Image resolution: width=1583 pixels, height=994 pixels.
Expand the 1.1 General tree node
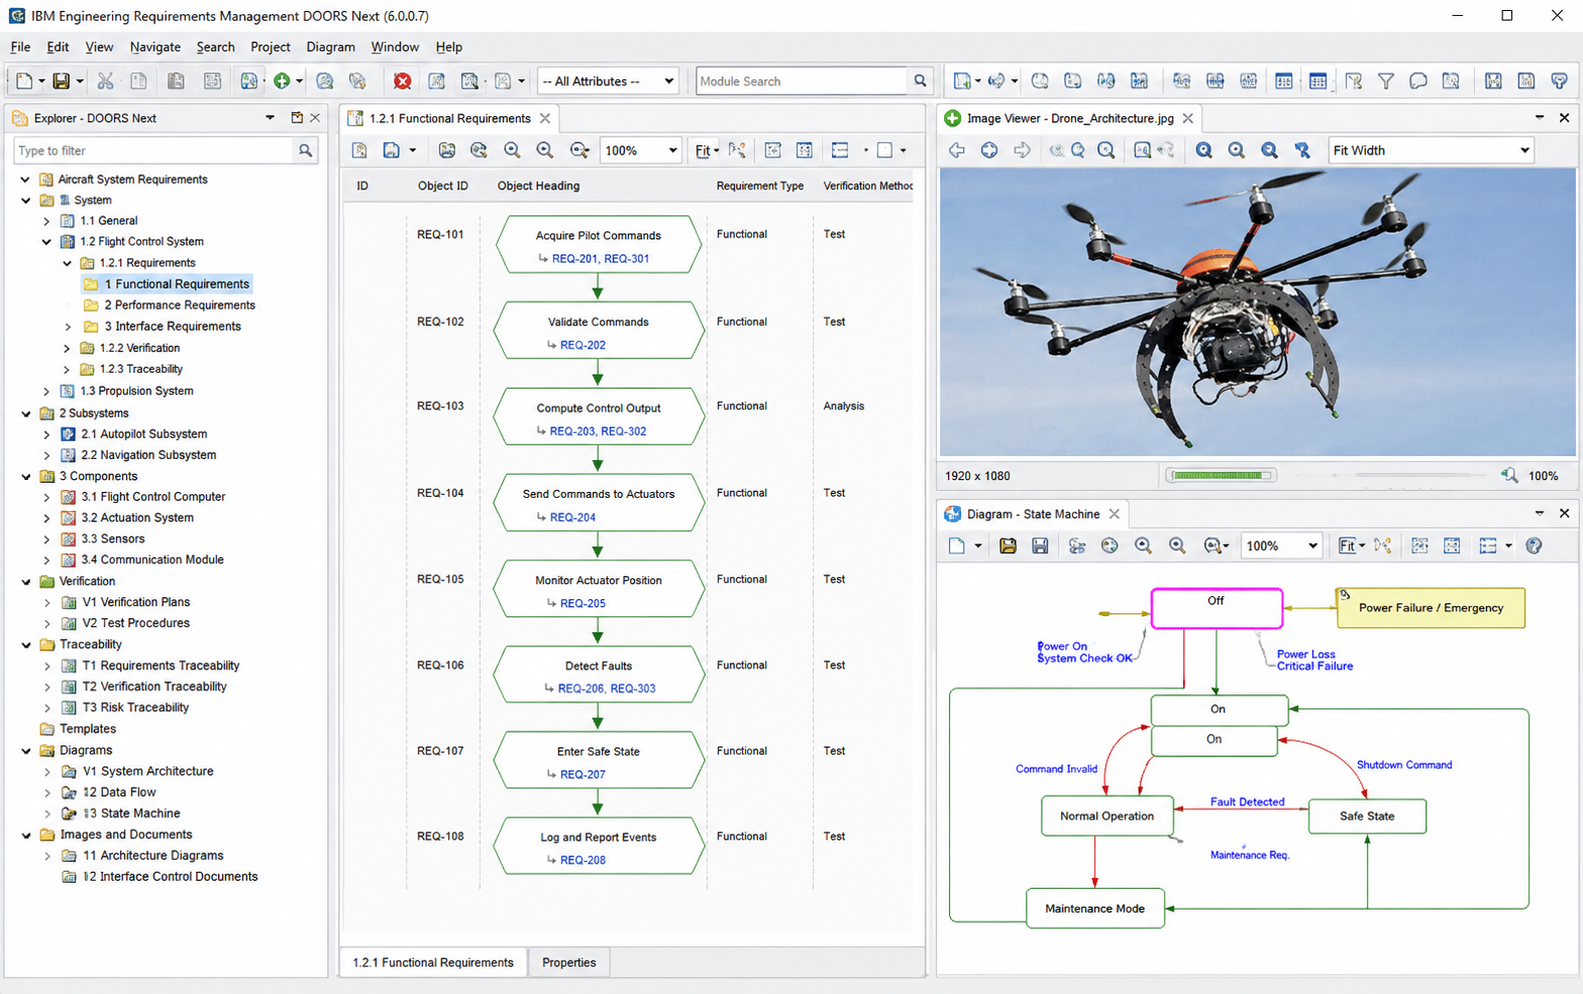click(x=46, y=221)
